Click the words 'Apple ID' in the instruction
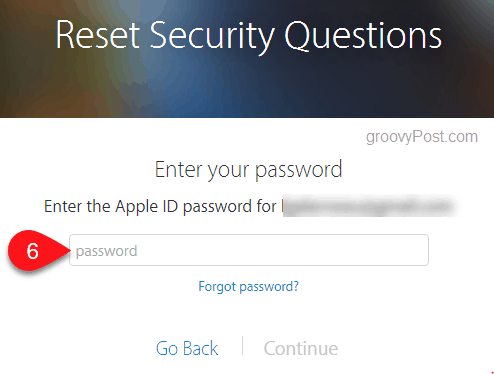Screen dimensions: 494x374 147,206
